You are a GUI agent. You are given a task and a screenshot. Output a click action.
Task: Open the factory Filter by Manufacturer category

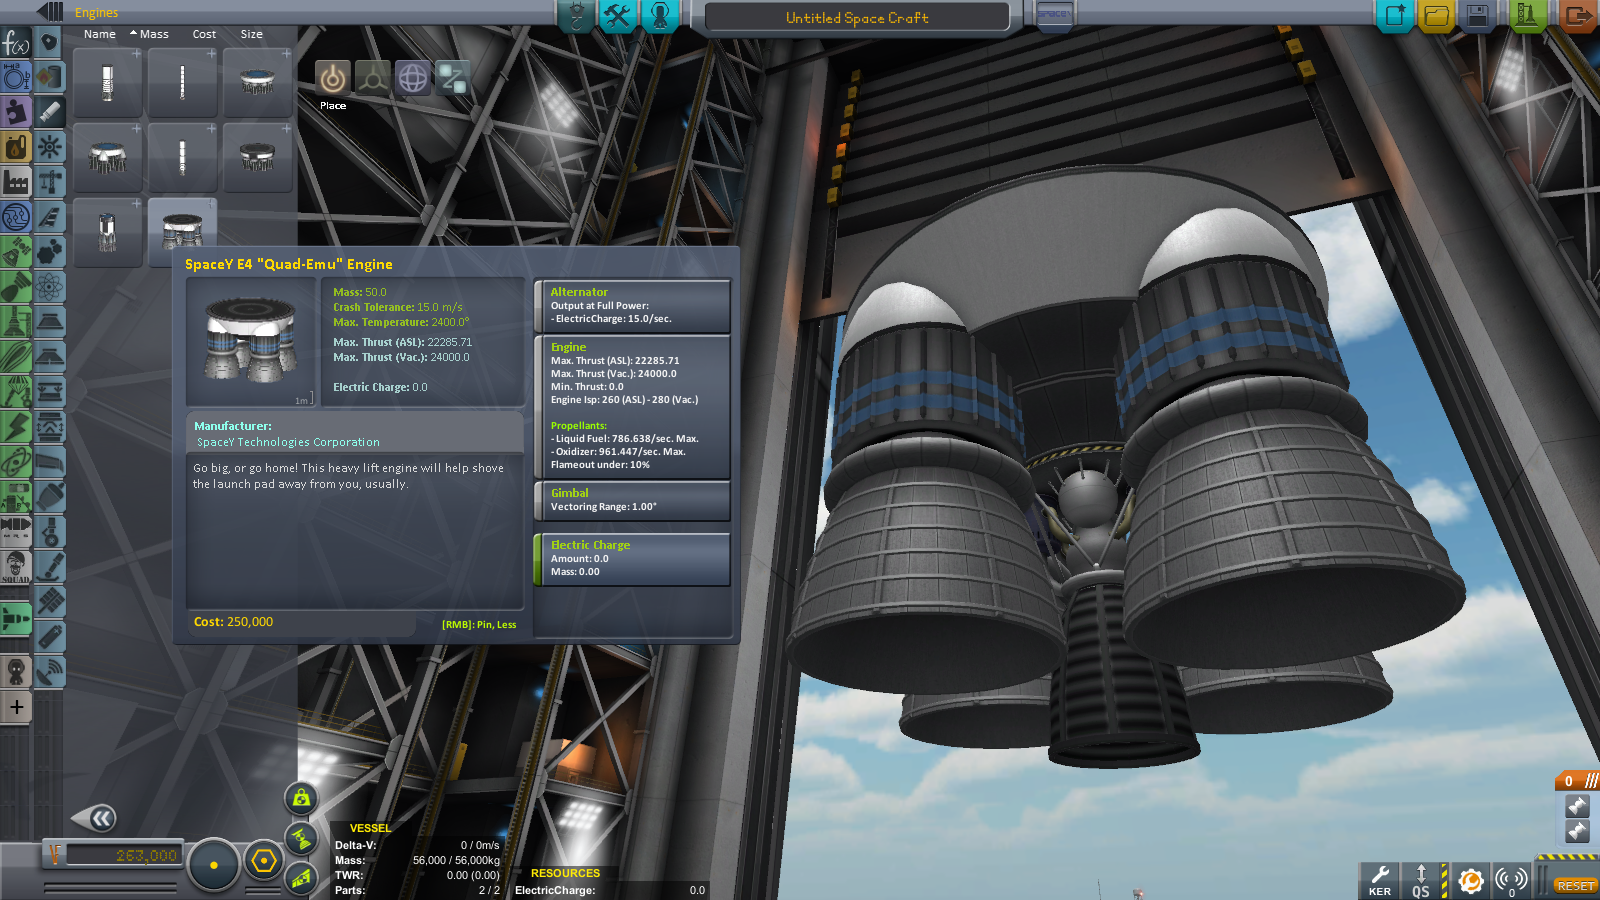(x=16, y=182)
